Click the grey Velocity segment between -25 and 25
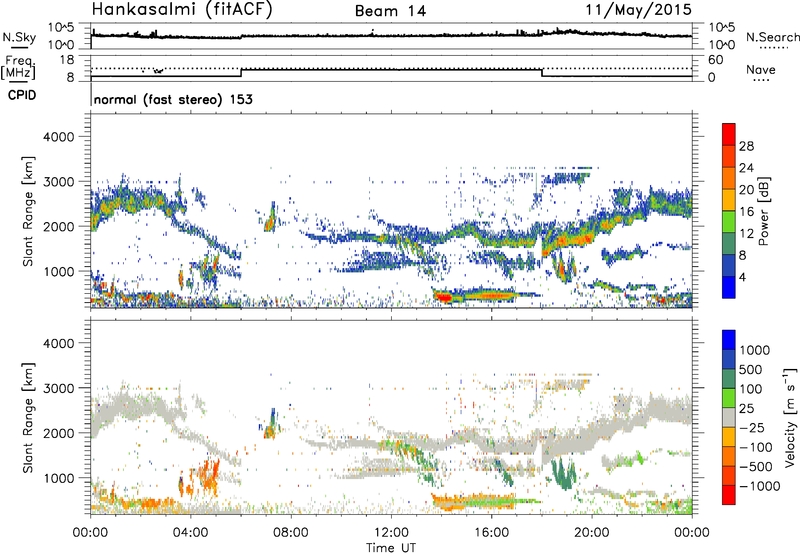Image resolution: width=800 pixels, height=554 pixels. pyautogui.click(x=729, y=417)
